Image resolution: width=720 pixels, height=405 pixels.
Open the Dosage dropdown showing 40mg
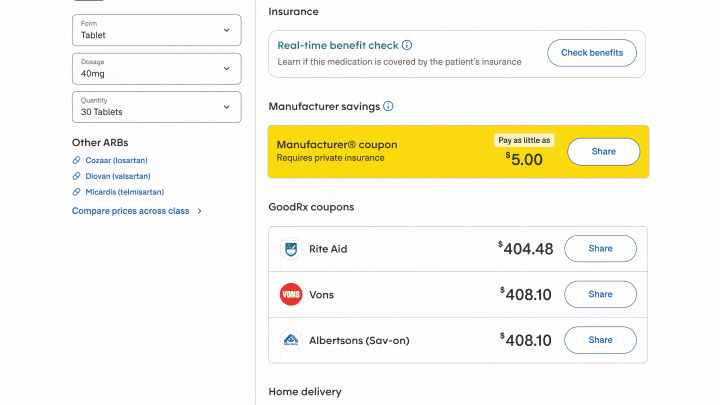coord(156,68)
